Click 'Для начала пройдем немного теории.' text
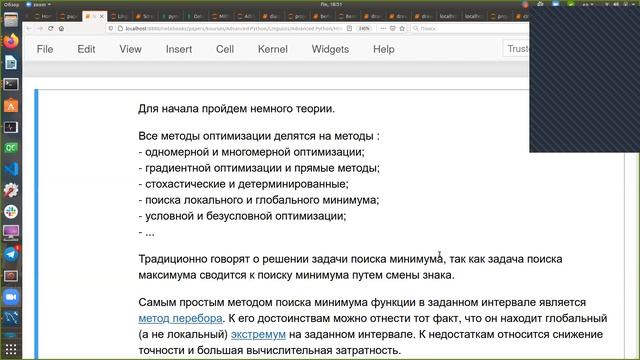The width and height of the screenshot is (640, 360). 236,109
